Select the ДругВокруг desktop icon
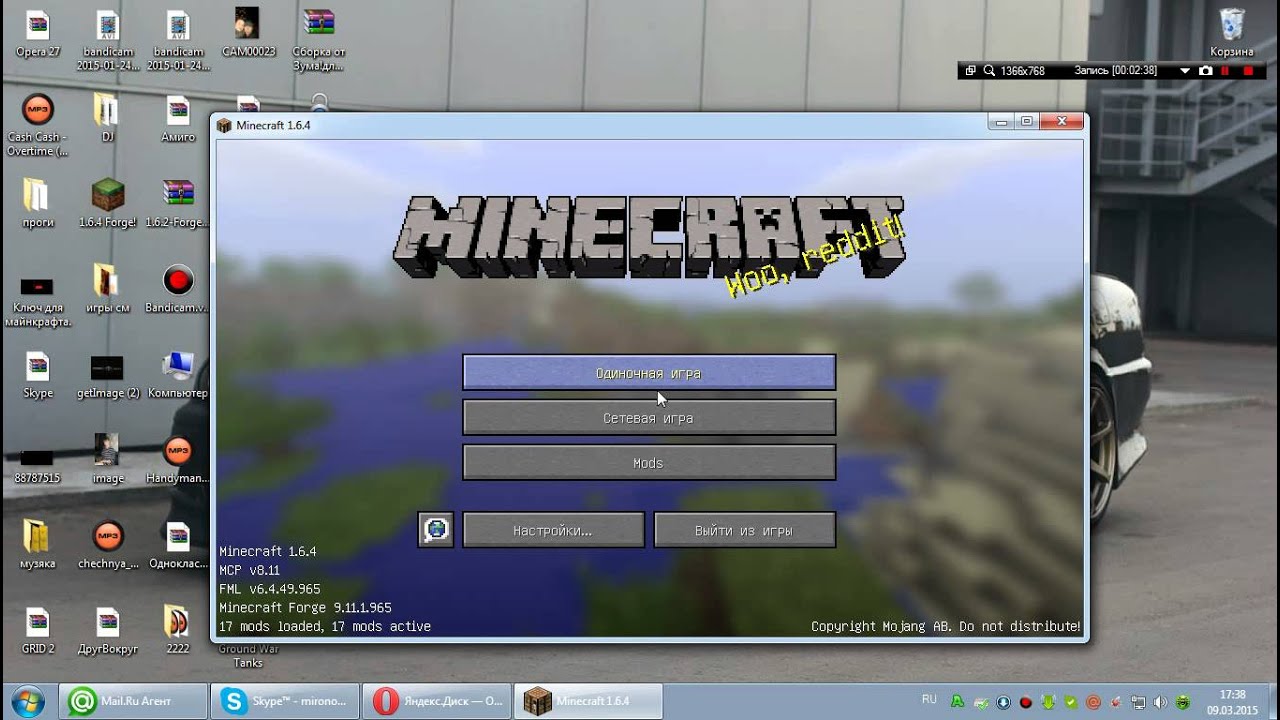Screen dimensions: 1280x720 (x=107, y=630)
